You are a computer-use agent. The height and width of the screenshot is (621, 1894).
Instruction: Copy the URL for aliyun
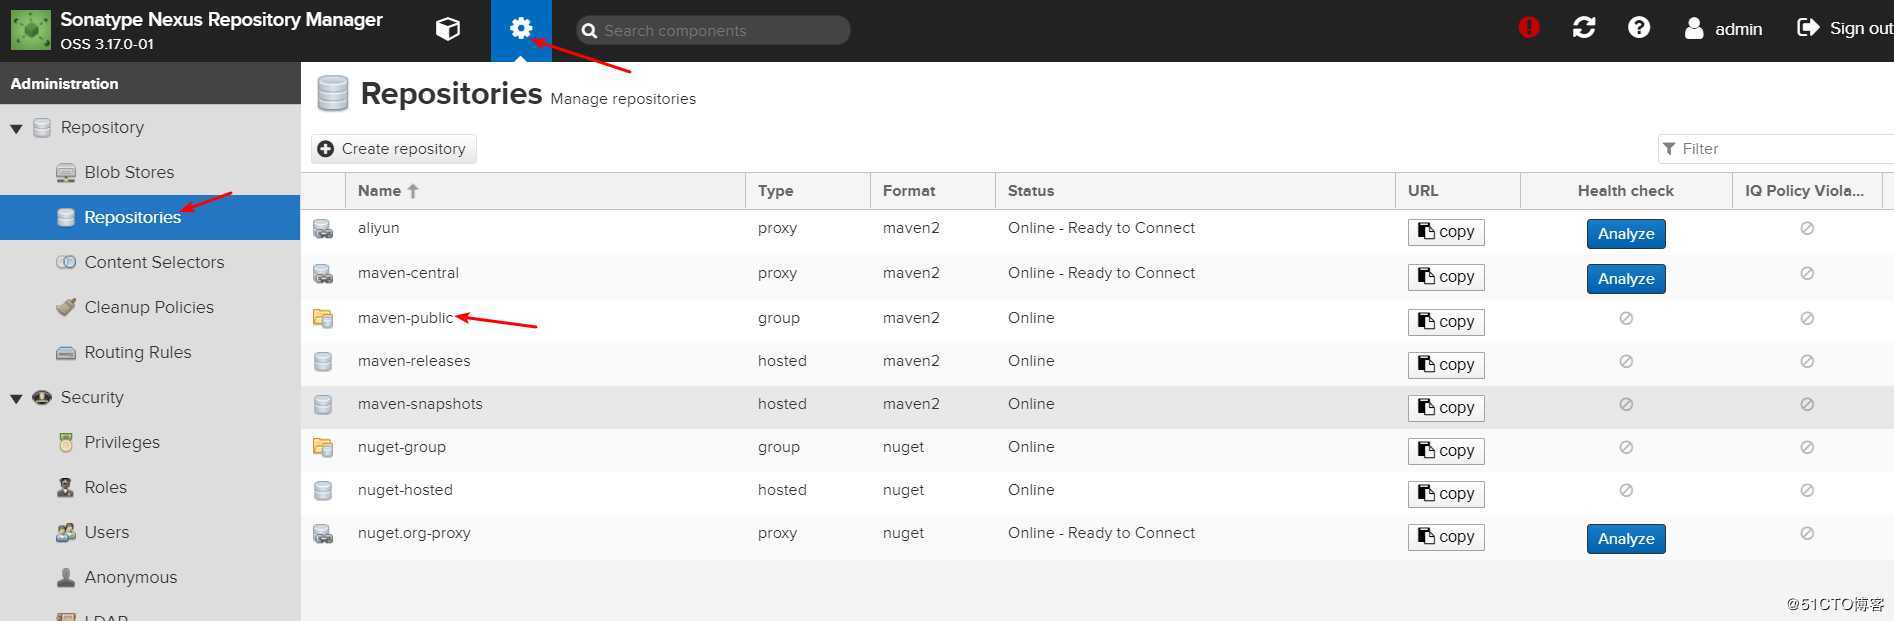click(1446, 232)
